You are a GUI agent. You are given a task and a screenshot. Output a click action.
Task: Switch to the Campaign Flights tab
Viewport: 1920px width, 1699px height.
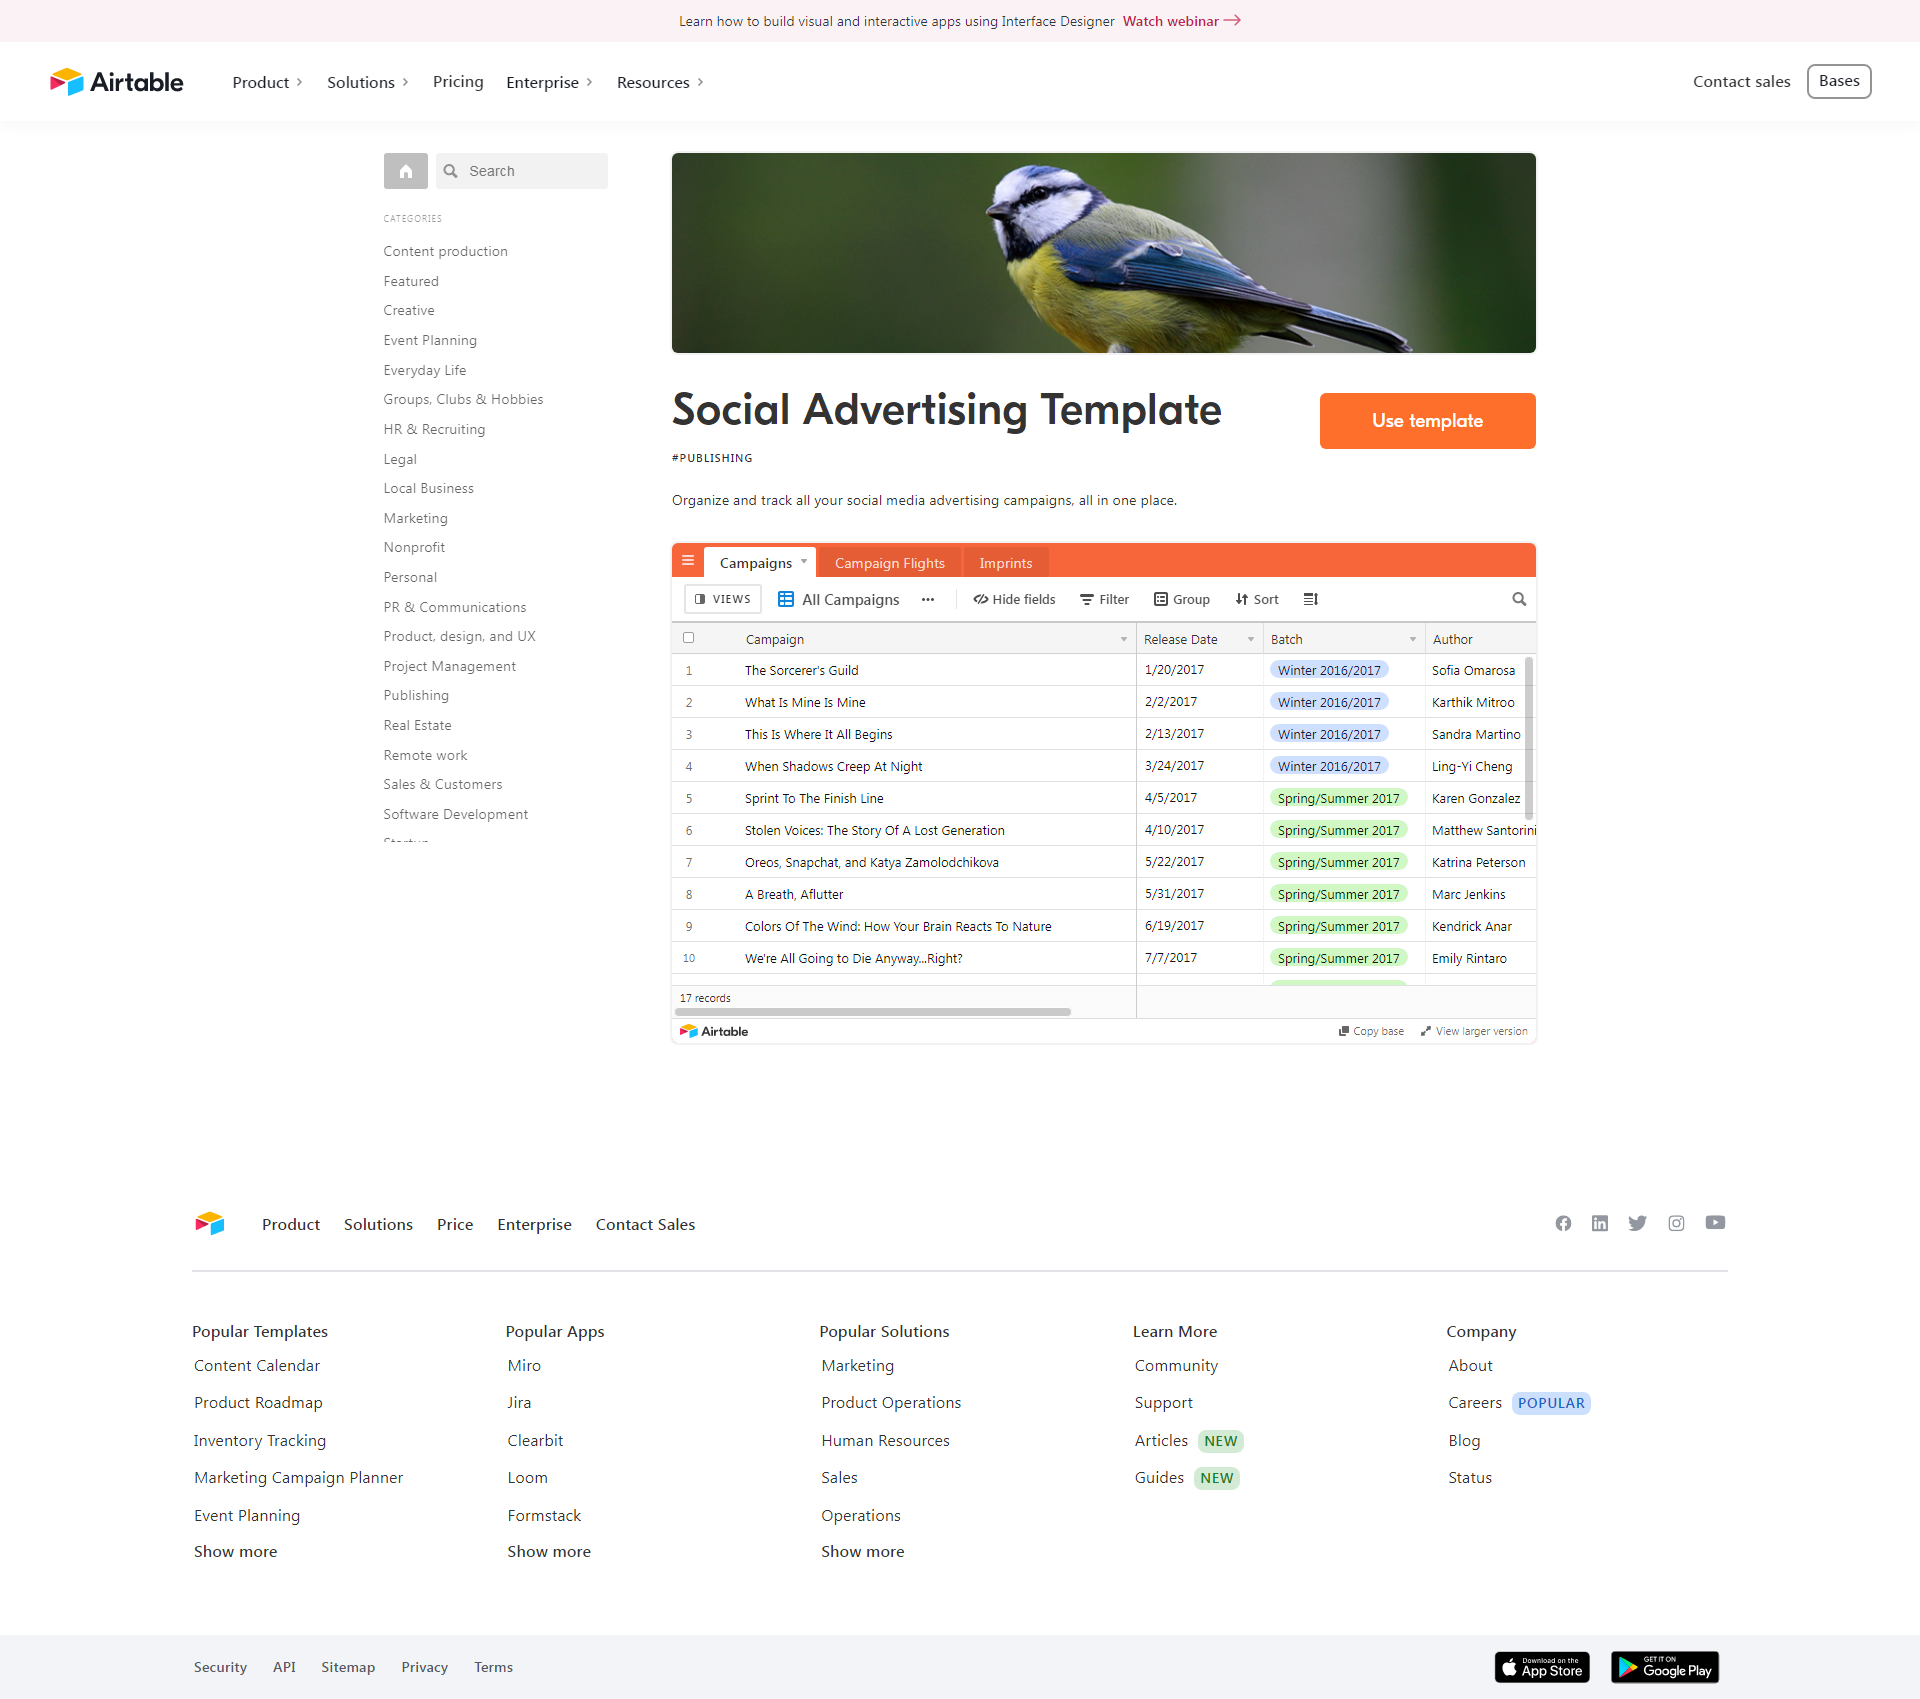point(890,563)
